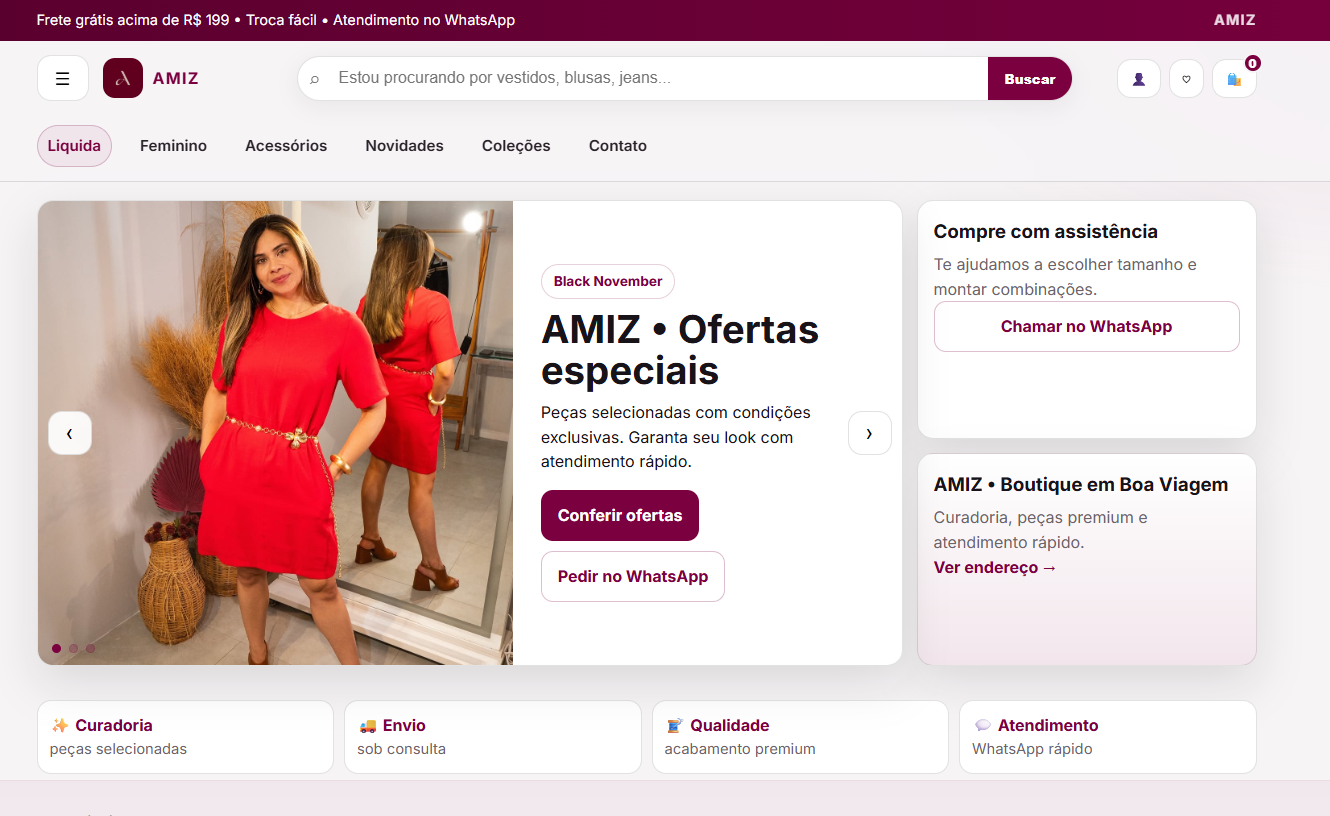Select the second carousel dot indicator
Image resolution: width=1330 pixels, height=816 pixels.
coord(73,648)
